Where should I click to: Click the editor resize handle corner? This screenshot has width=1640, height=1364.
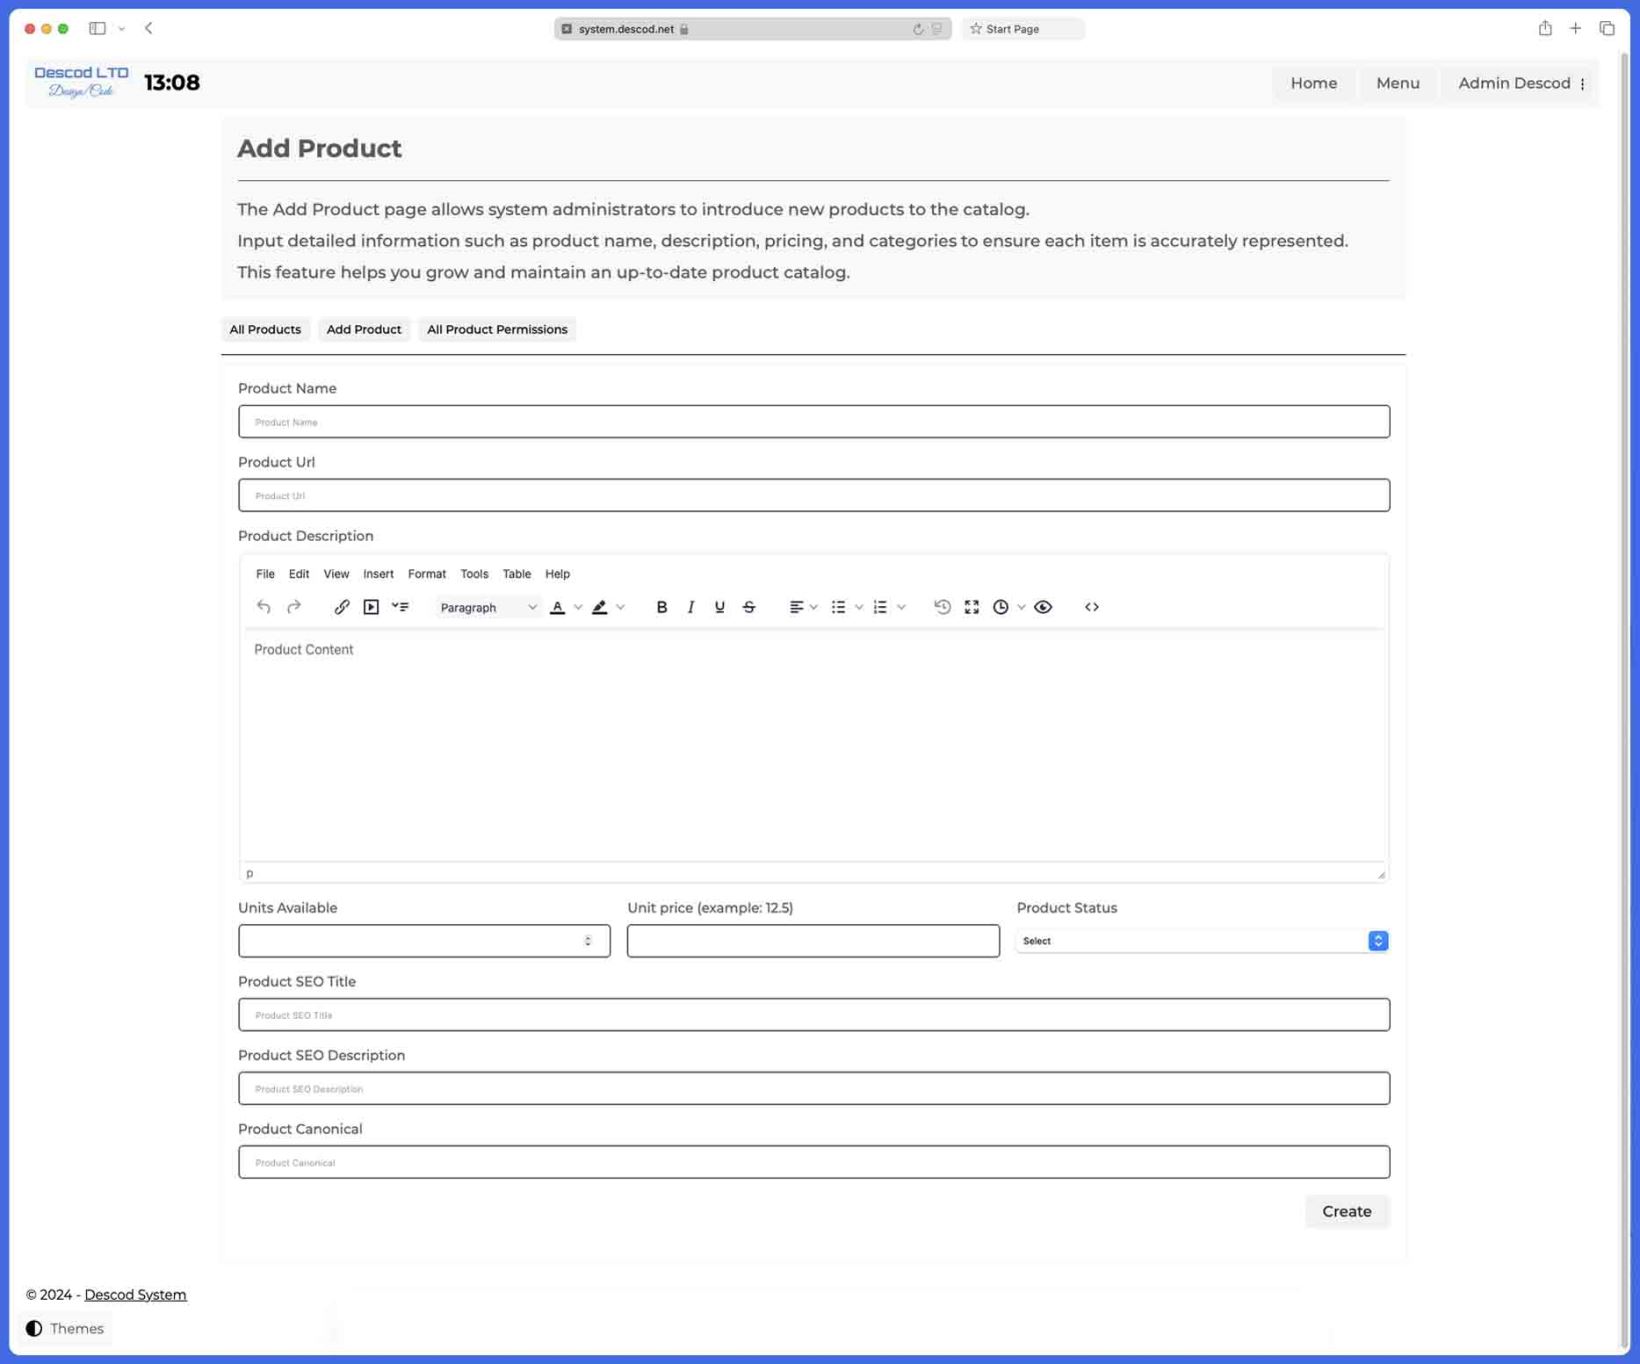(1381, 874)
